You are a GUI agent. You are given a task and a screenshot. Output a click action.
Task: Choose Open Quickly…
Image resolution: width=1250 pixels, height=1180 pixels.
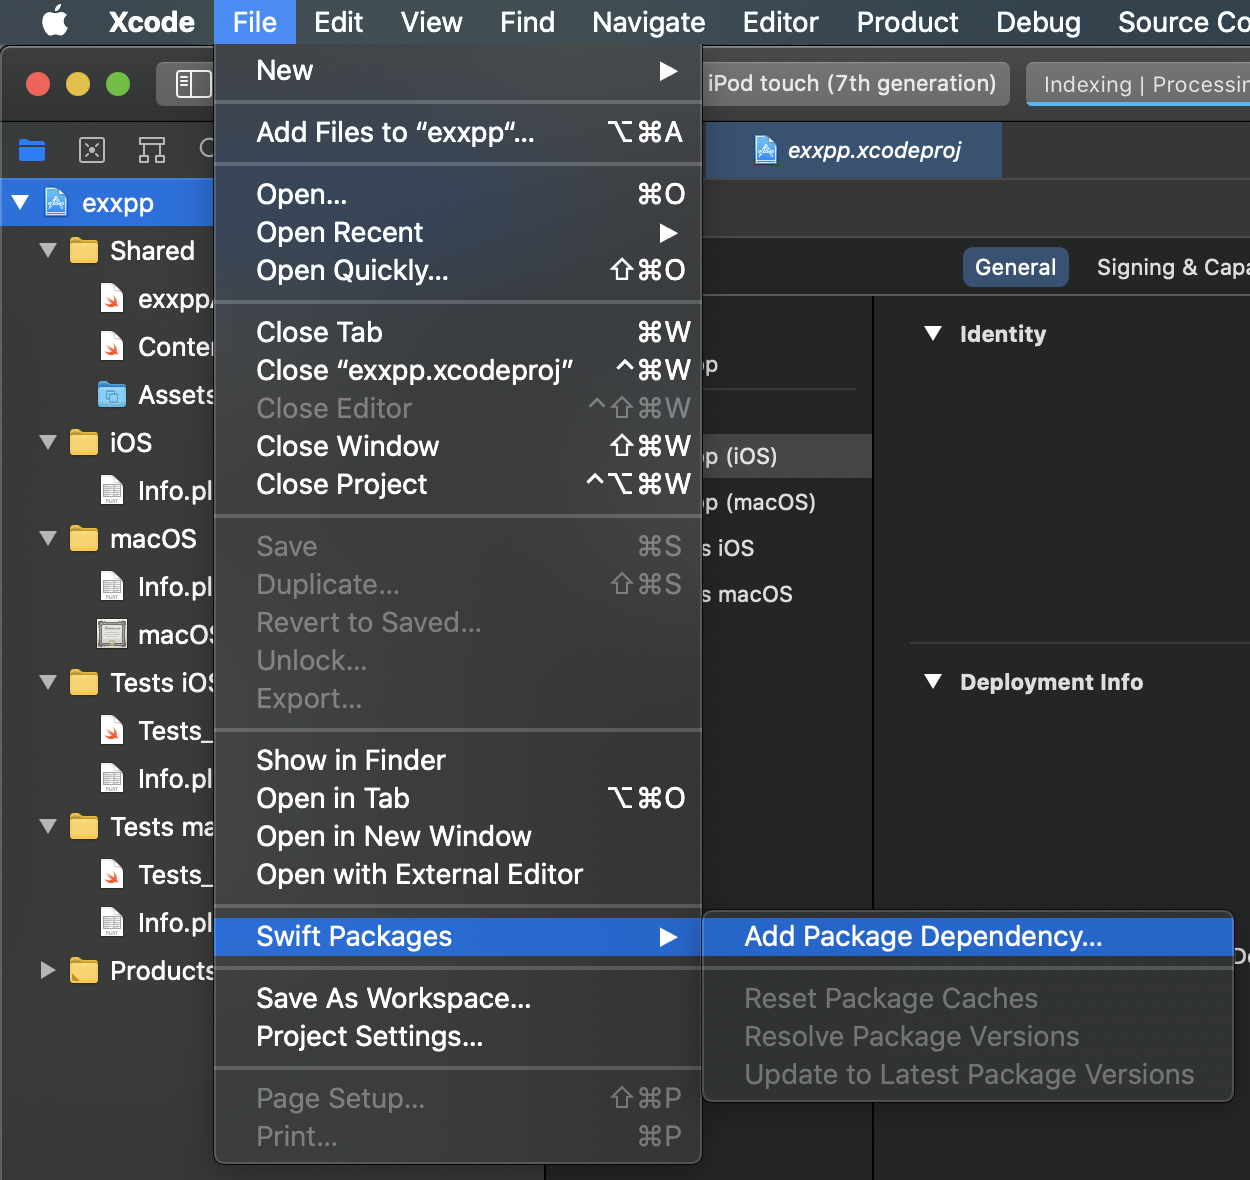[x=458, y=270]
